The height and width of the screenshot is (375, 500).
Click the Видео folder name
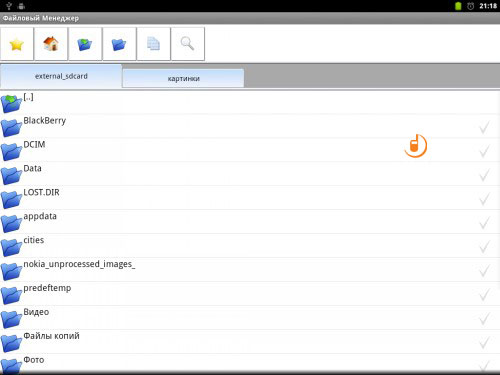36,313
